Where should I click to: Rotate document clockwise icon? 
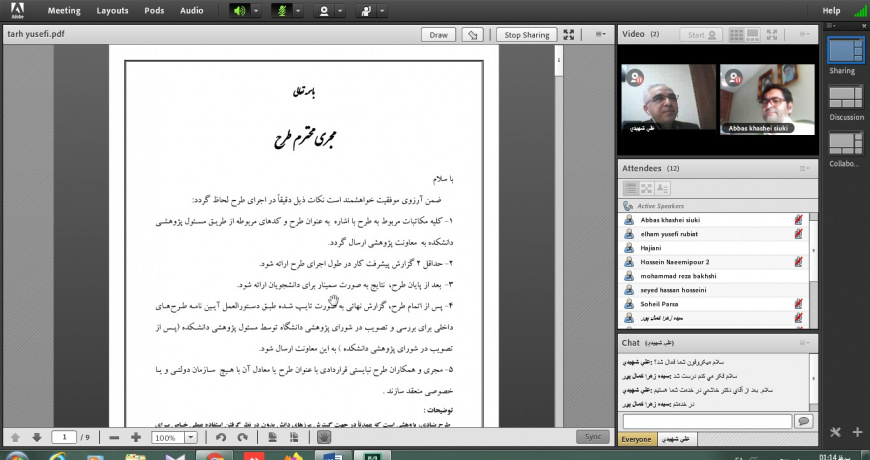click(x=242, y=438)
